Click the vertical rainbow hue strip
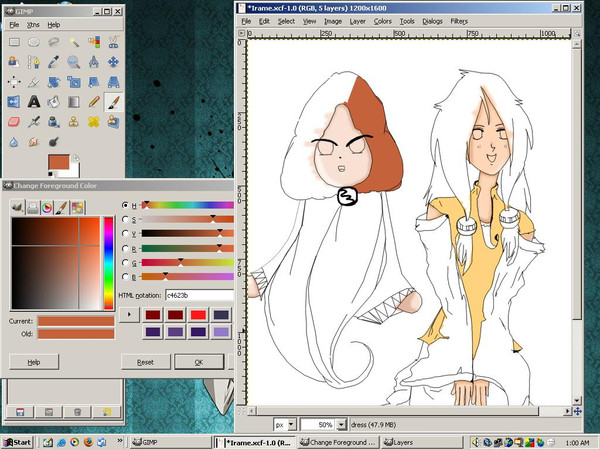 (109, 263)
